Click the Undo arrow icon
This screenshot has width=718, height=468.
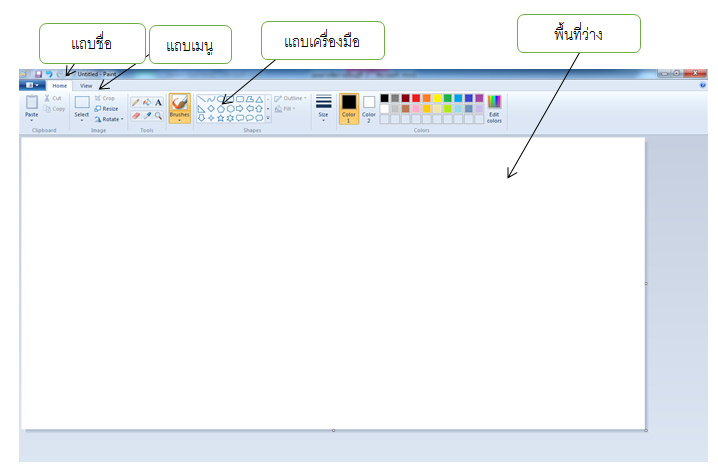(48, 74)
